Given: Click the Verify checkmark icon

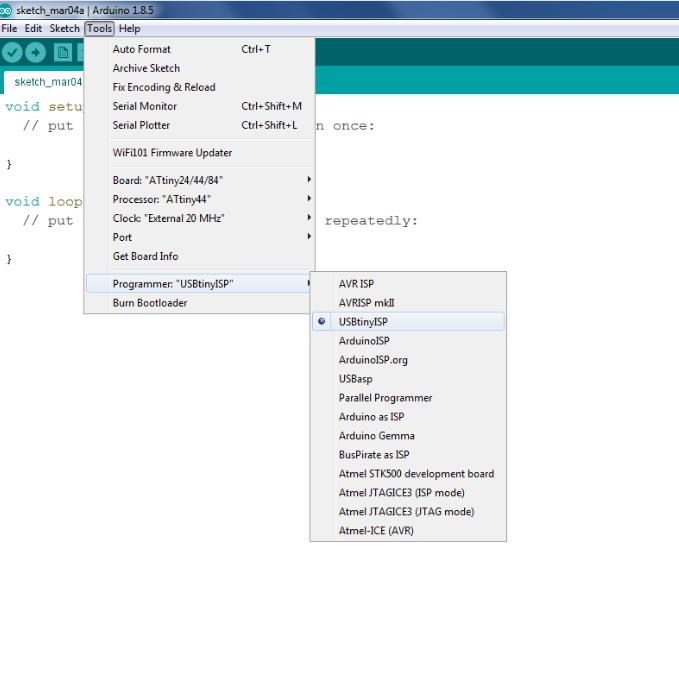Looking at the screenshot, I should click(x=12, y=53).
